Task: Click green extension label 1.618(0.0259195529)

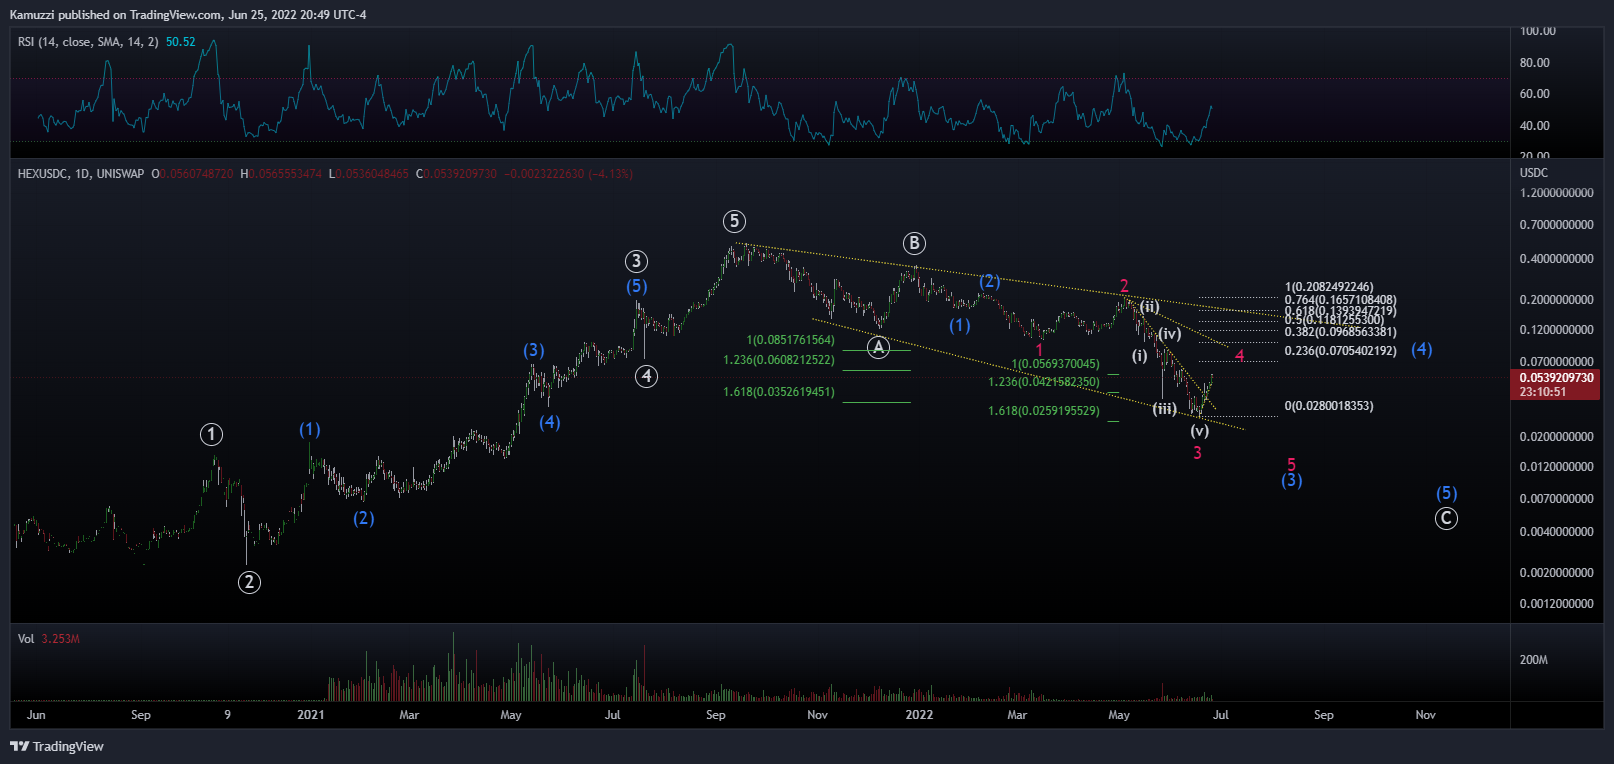Action: coord(1044,411)
